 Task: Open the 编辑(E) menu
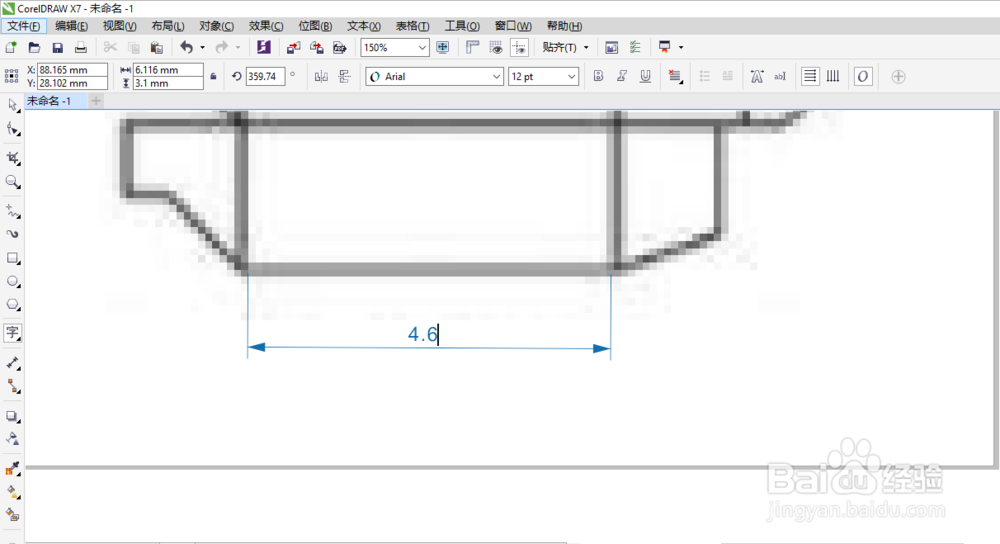[x=71, y=26]
